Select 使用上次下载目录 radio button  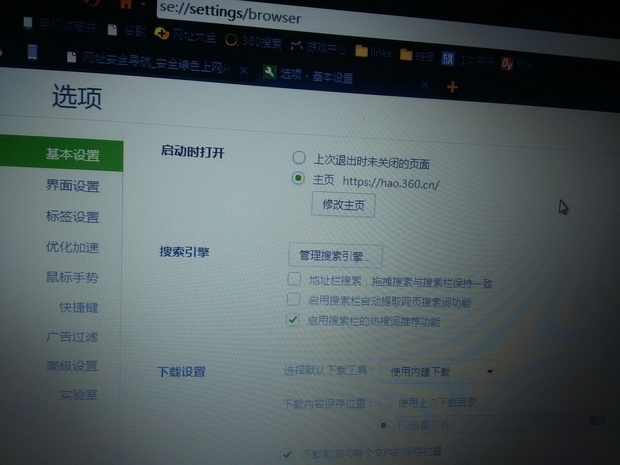coord(385,403)
